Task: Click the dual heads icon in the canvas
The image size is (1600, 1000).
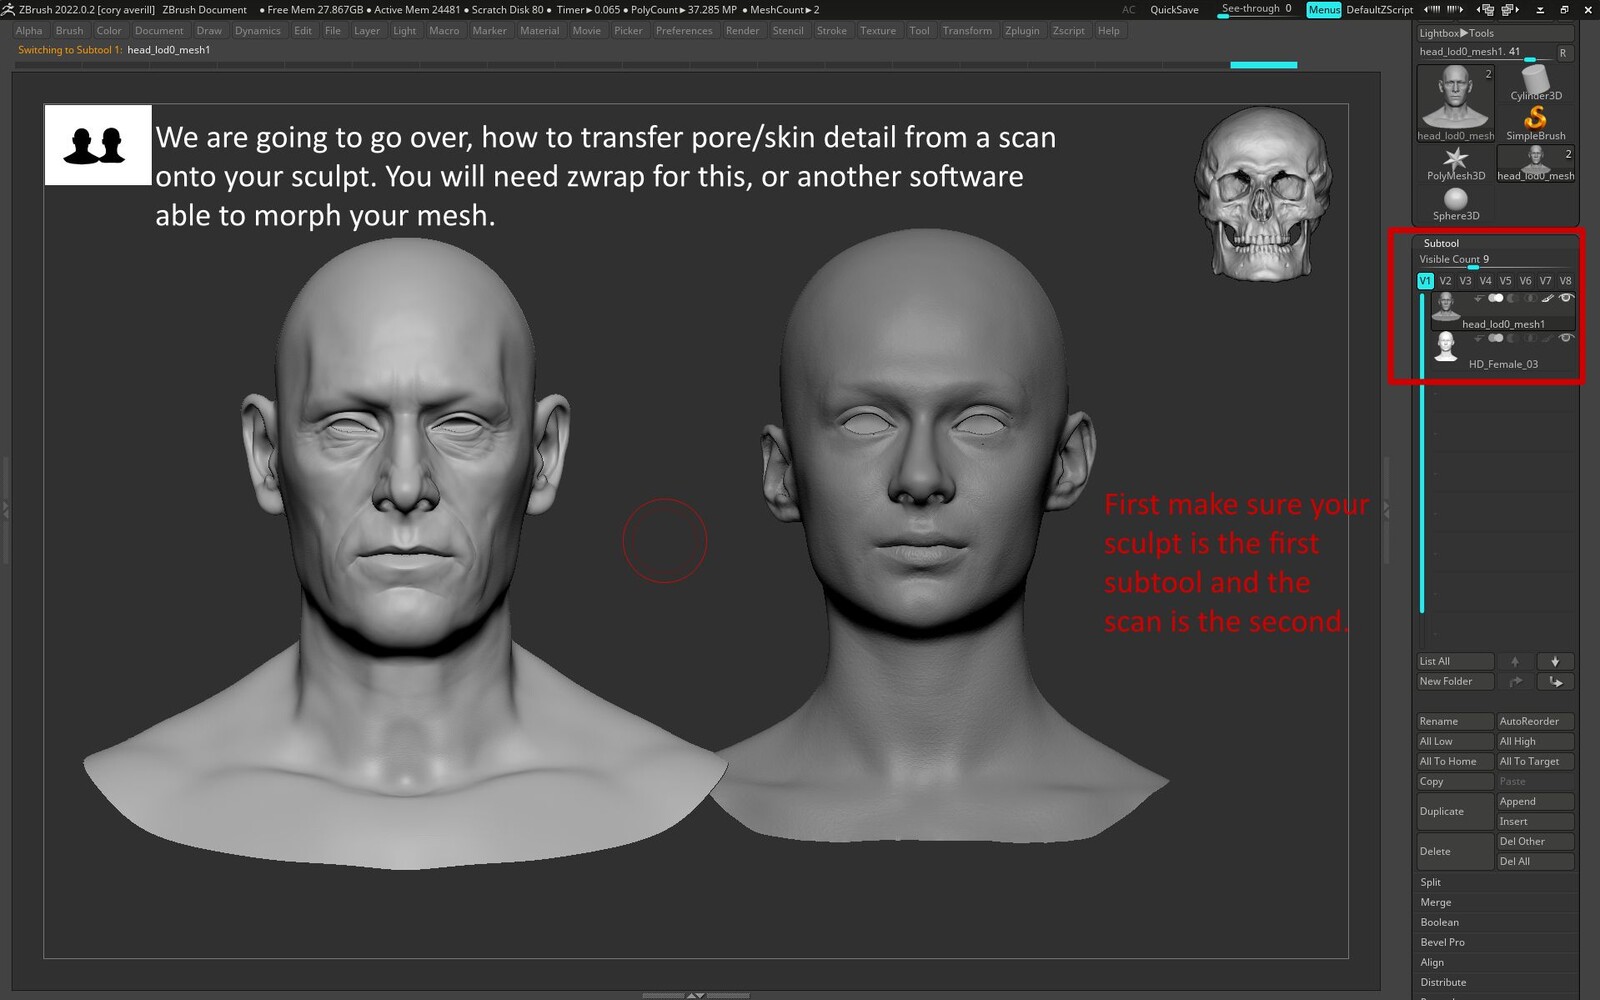Action: point(98,145)
